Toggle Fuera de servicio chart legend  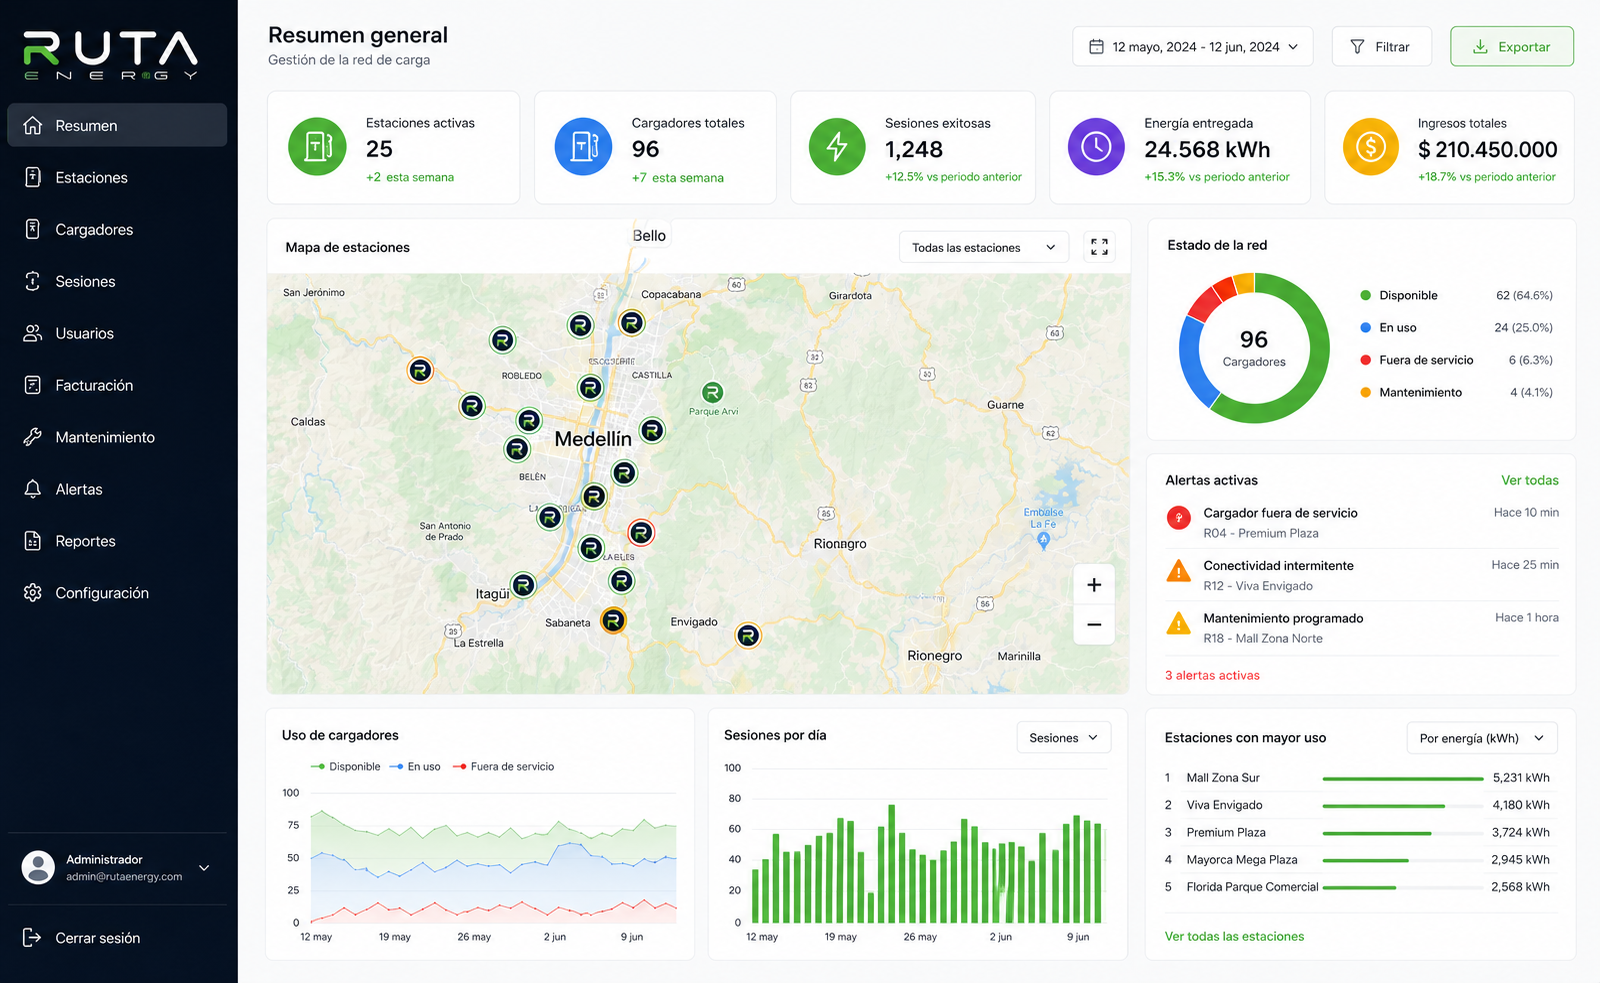(503, 767)
